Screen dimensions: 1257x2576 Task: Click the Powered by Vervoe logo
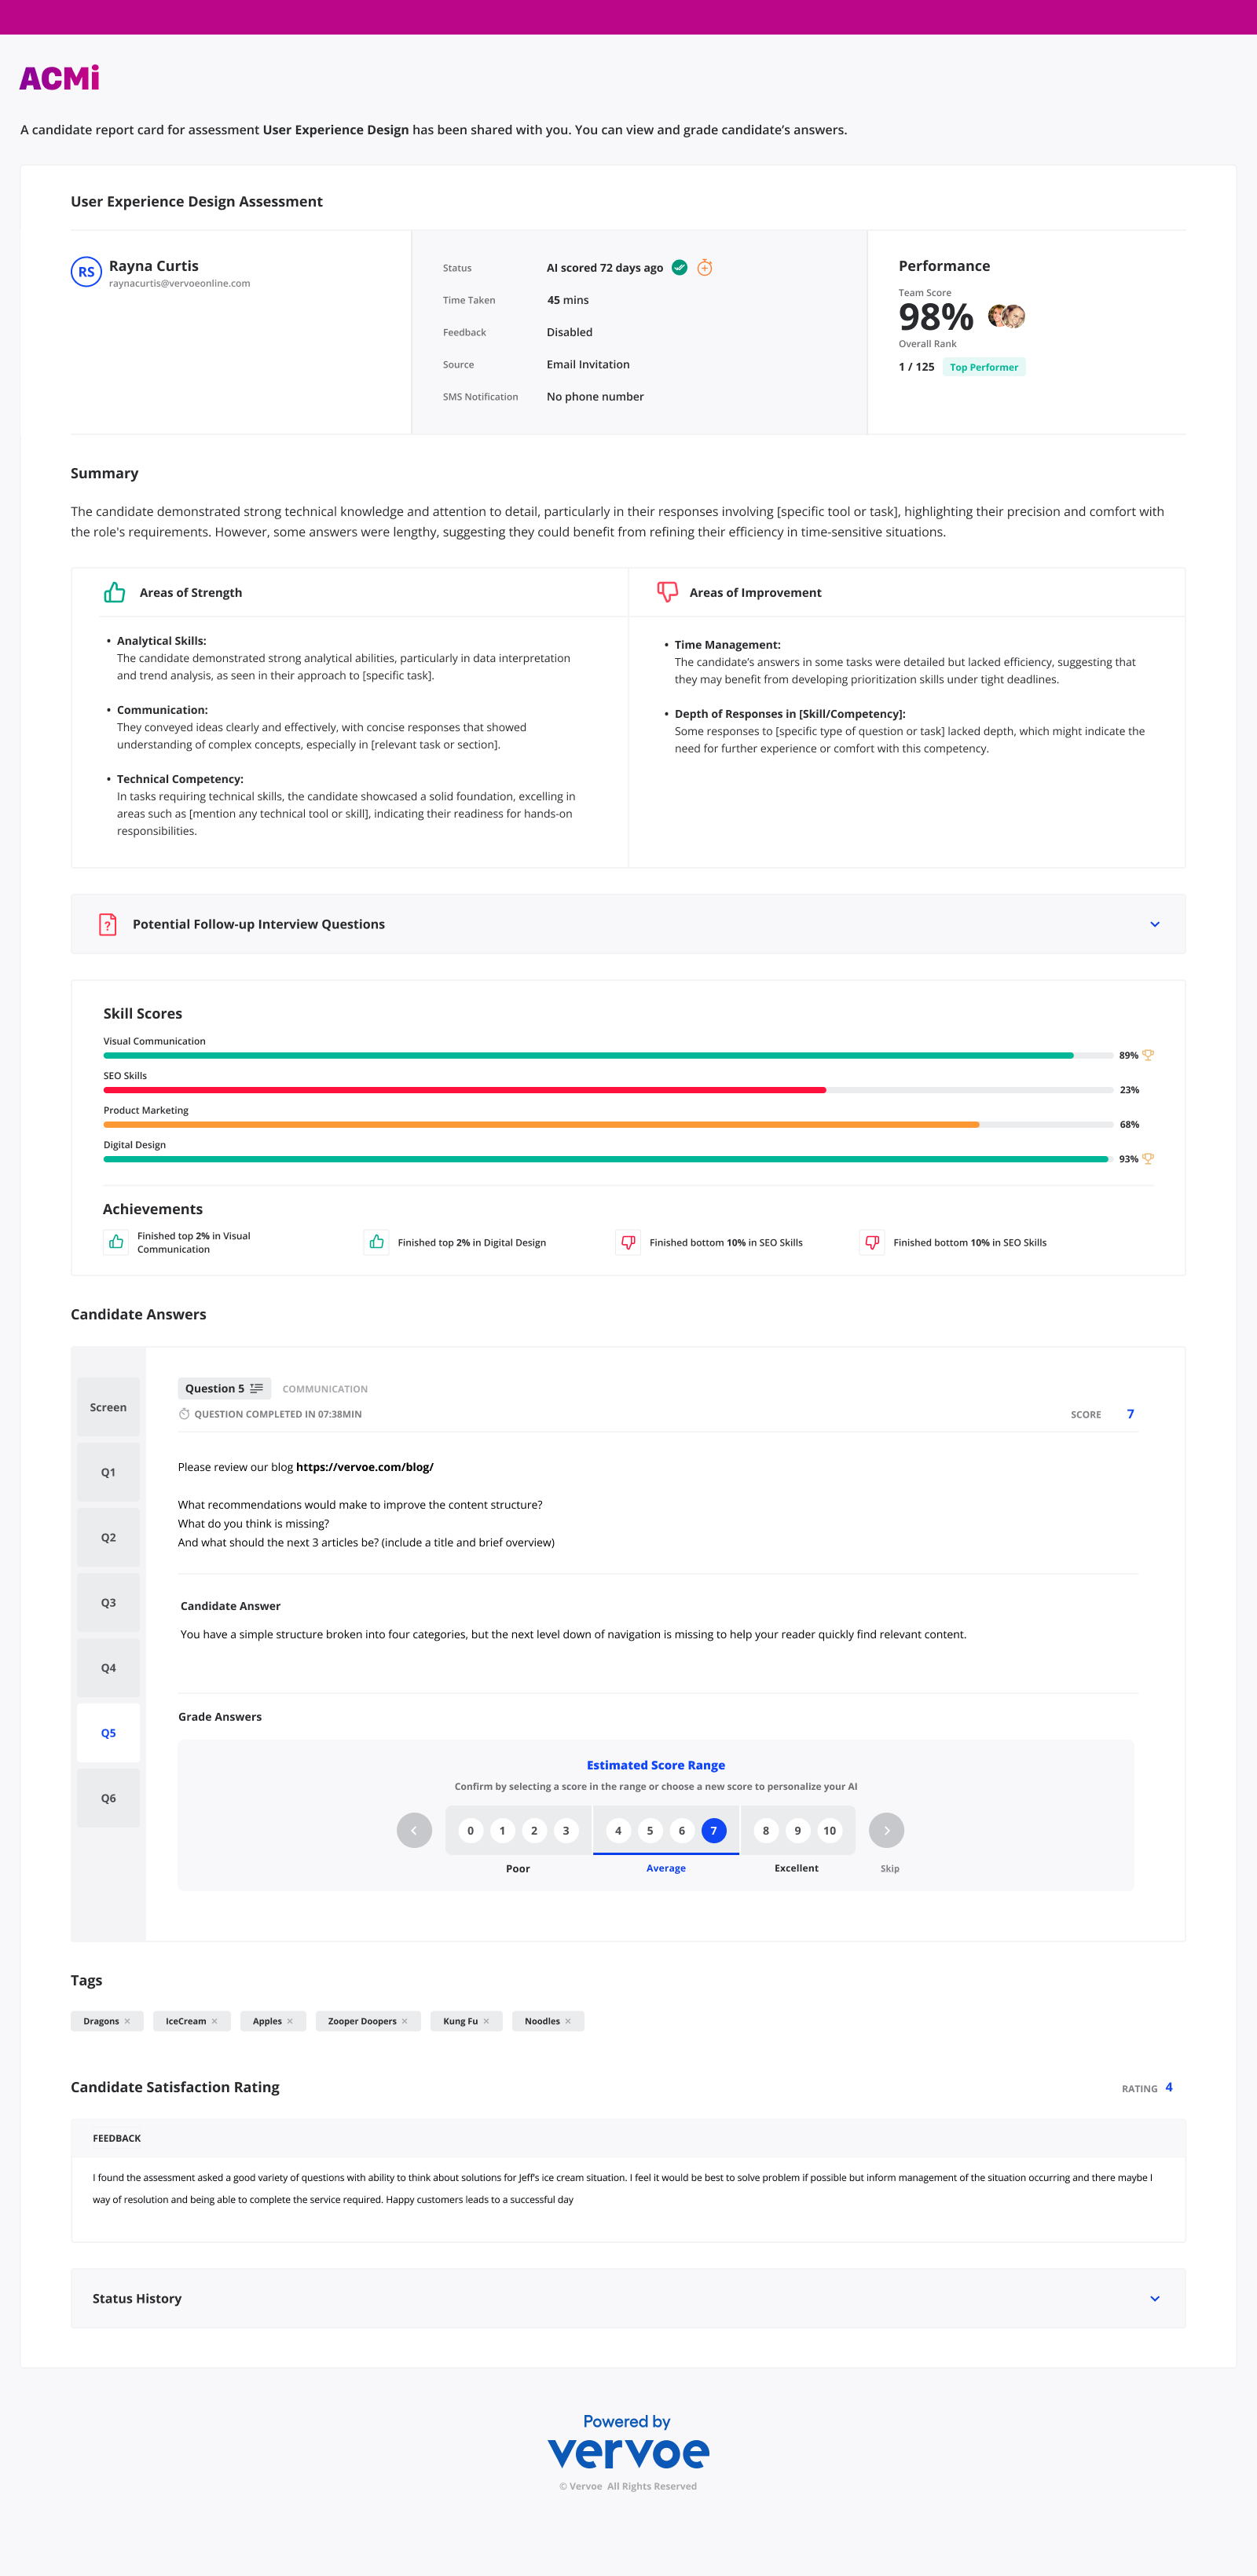[628, 2442]
